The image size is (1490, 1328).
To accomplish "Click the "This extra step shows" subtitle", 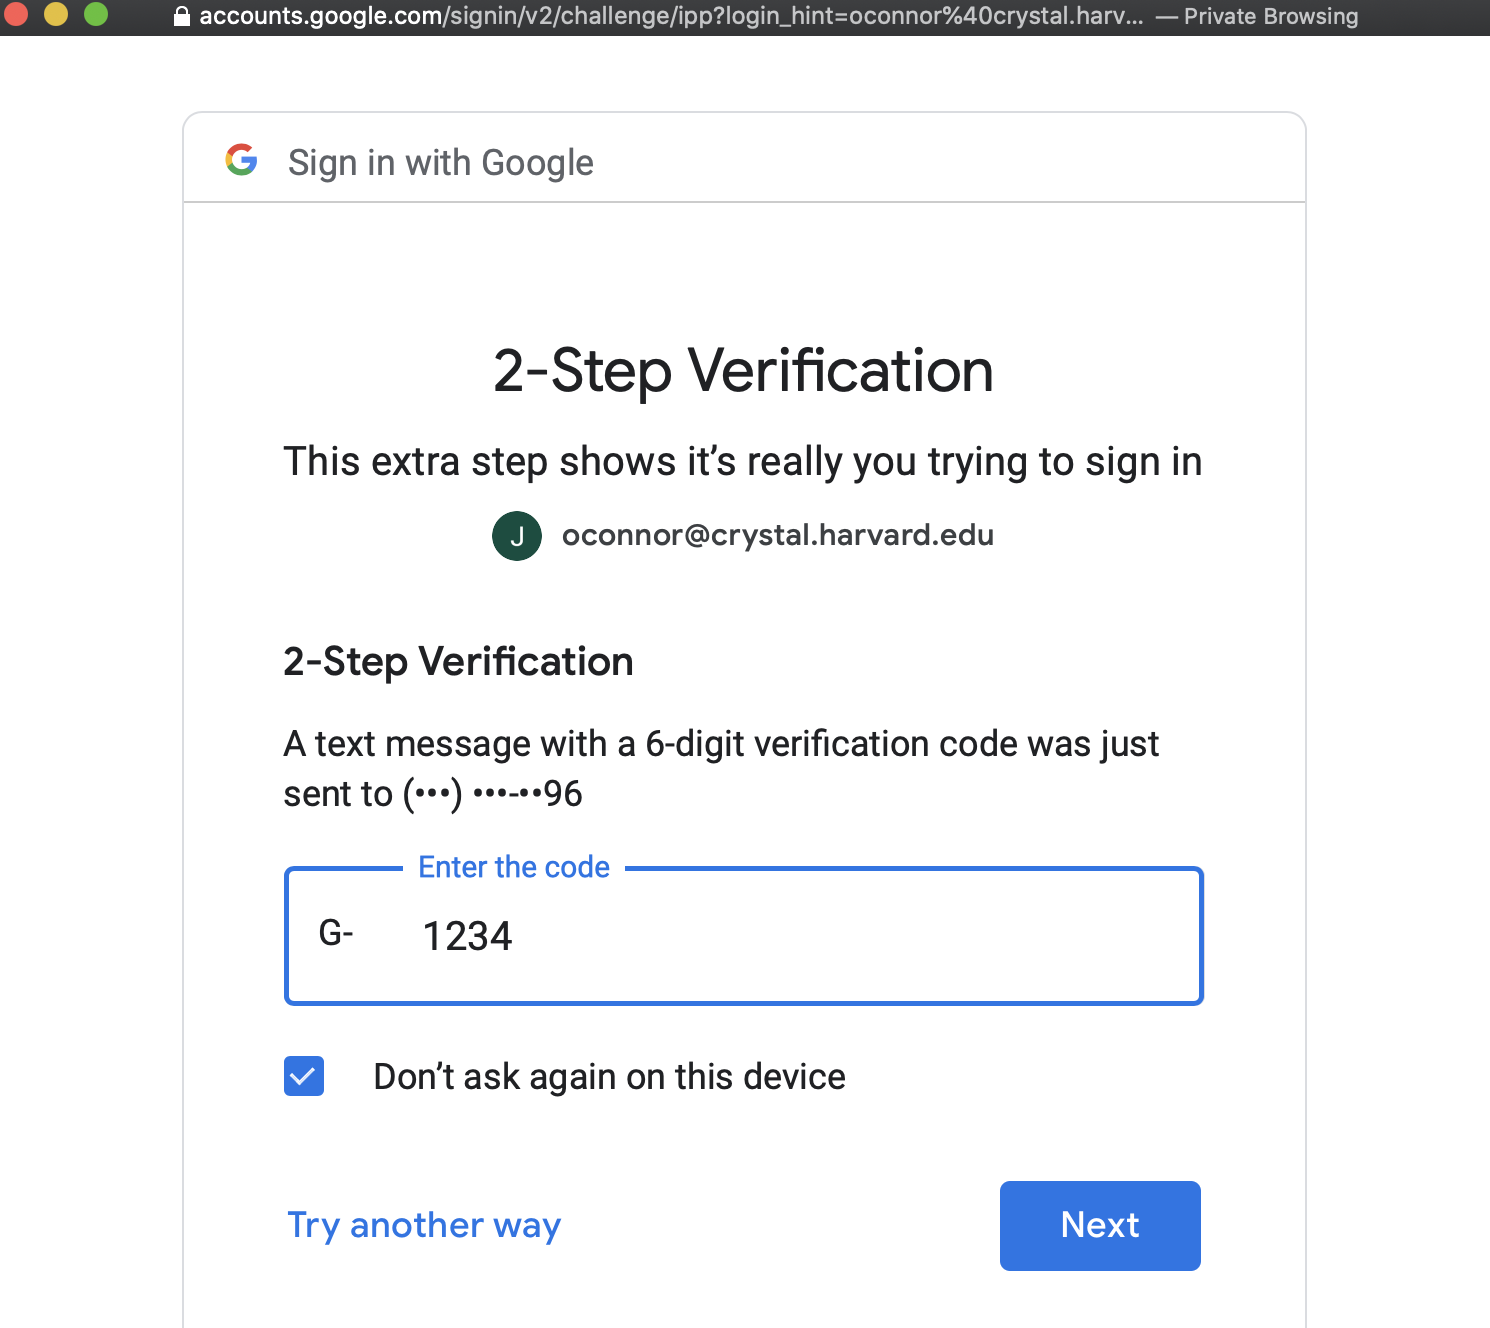I will pos(742,462).
